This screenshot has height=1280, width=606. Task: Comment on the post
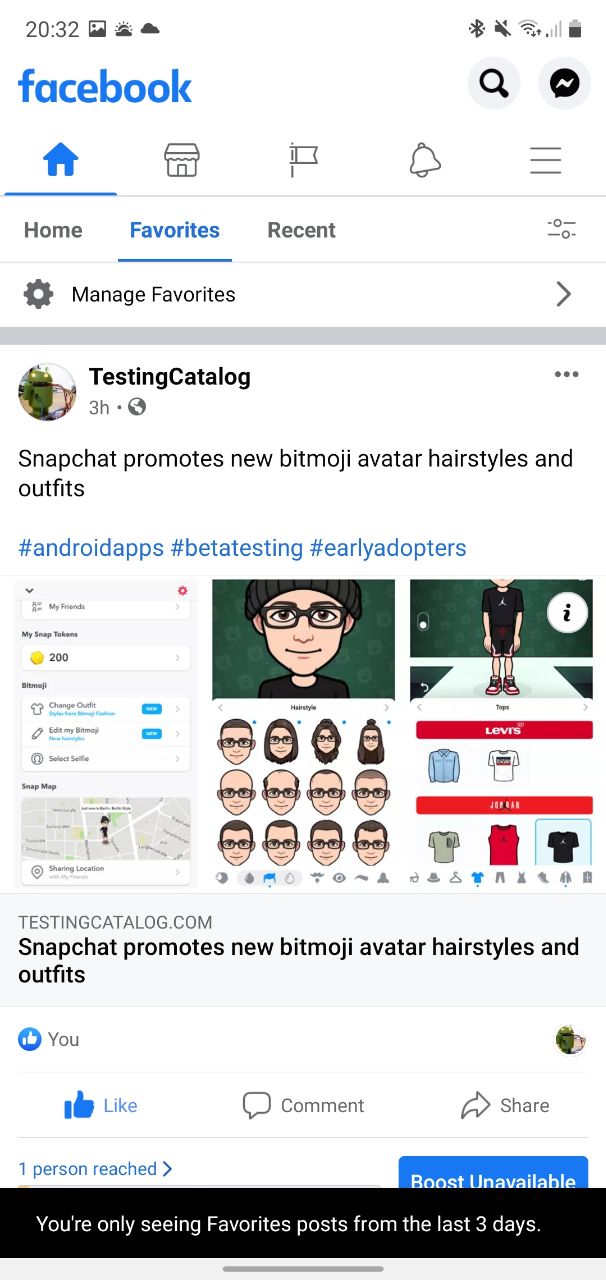click(303, 1105)
